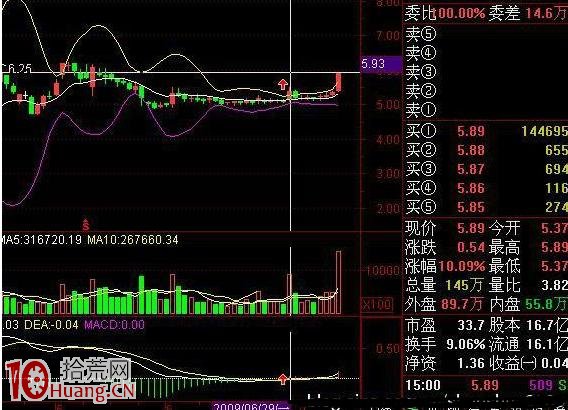Click the 股本 16.7亿 value
Image resolution: width=568 pixels, height=410 pixels.
547,325
